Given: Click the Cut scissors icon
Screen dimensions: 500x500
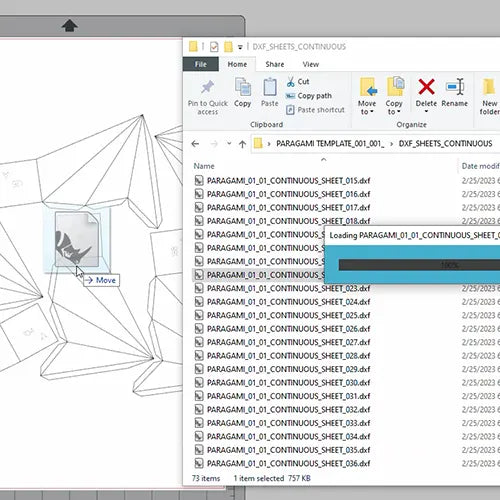Looking at the screenshot, I should point(291,82).
